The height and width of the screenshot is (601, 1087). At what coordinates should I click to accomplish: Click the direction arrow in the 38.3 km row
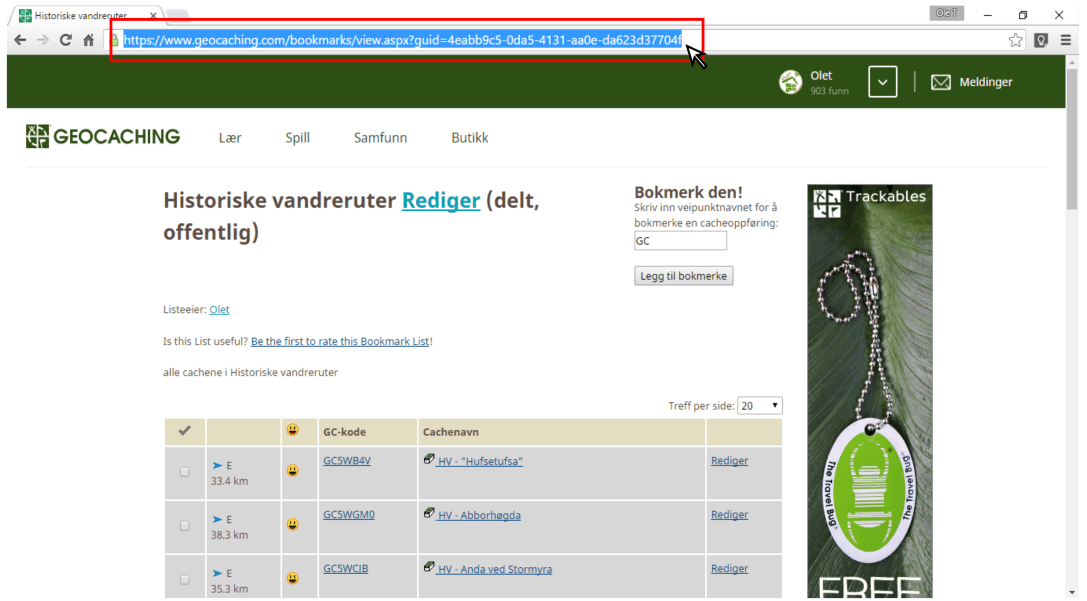217,519
